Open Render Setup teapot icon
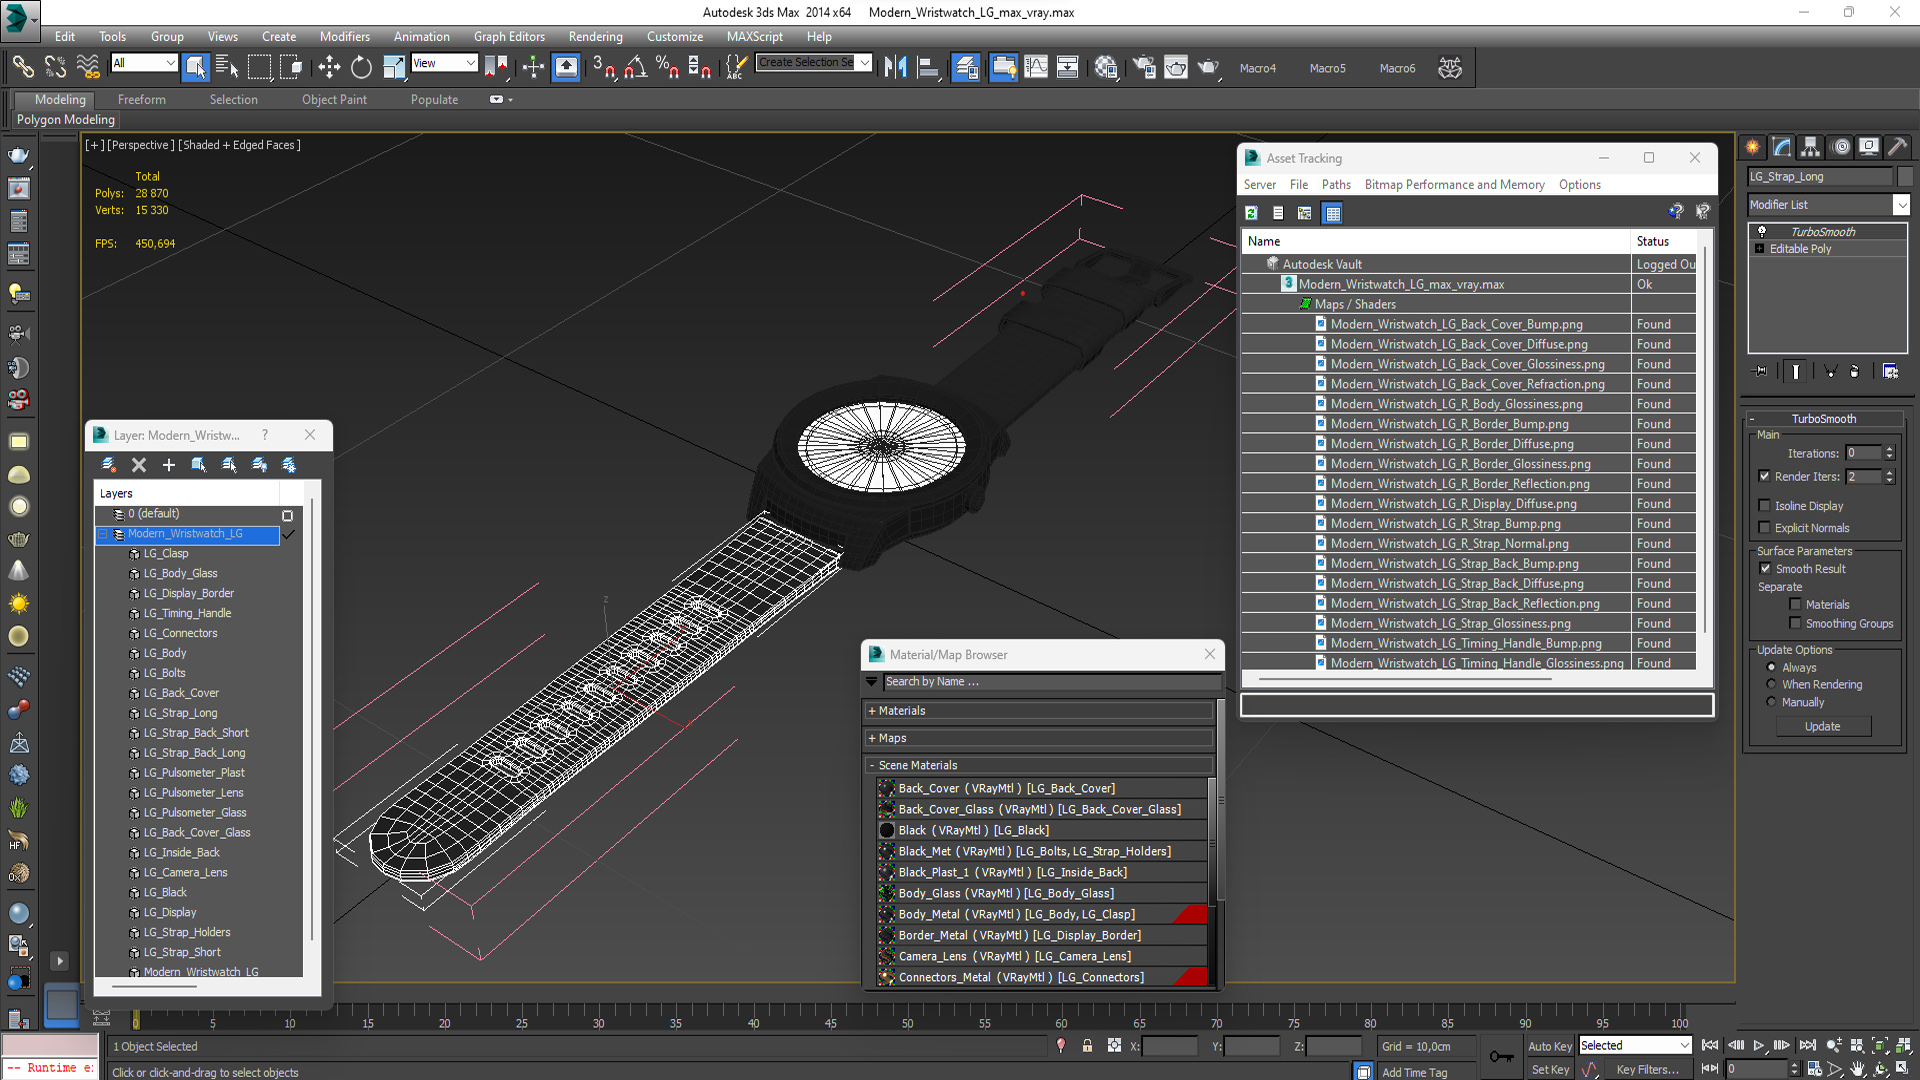The image size is (1920, 1080). point(1144,67)
